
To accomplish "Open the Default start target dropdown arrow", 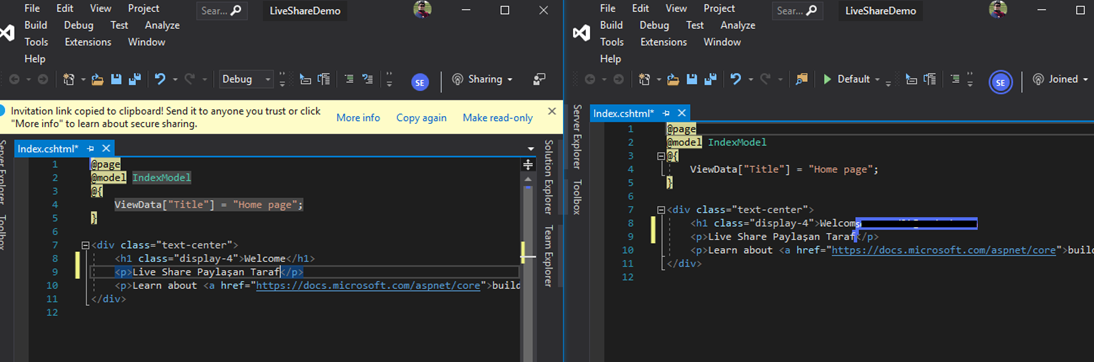I will (x=877, y=80).
